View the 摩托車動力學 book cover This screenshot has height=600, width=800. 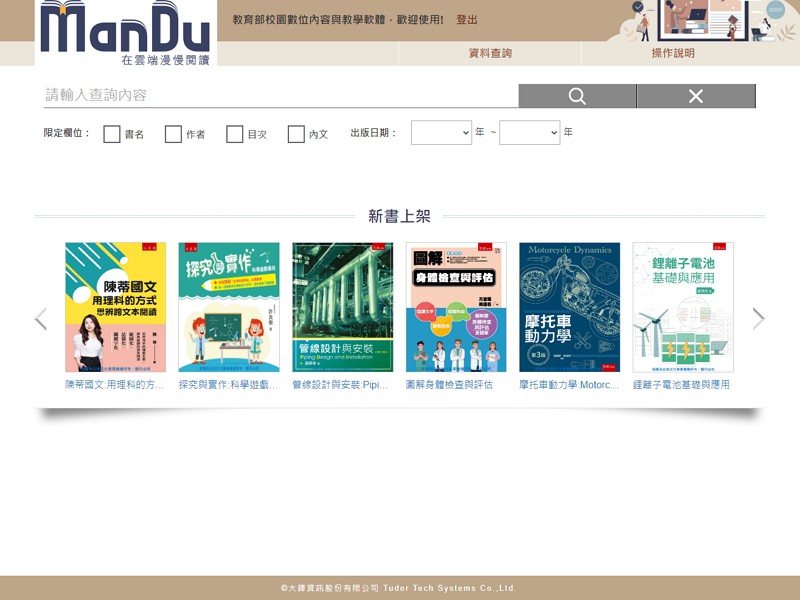569,307
